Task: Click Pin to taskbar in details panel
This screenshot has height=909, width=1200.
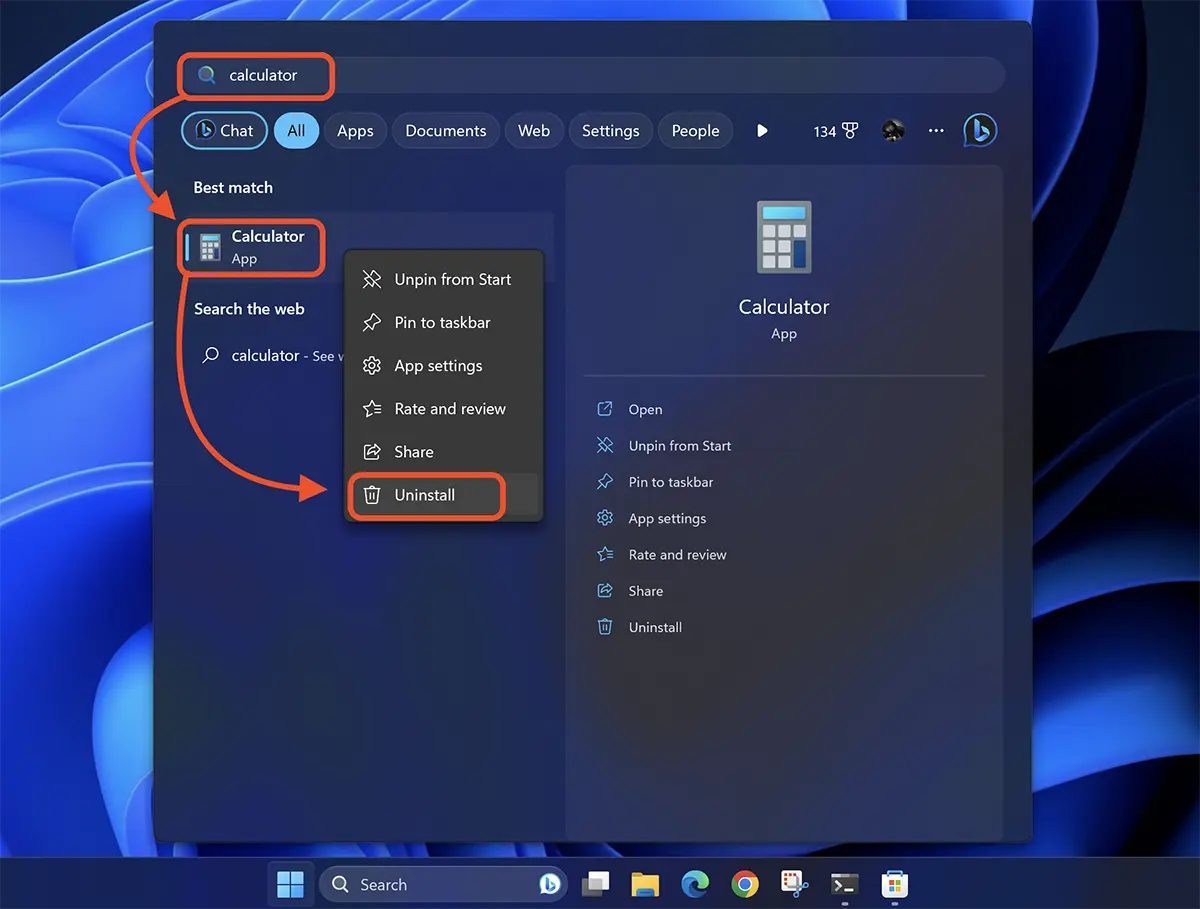Action: [655, 482]
